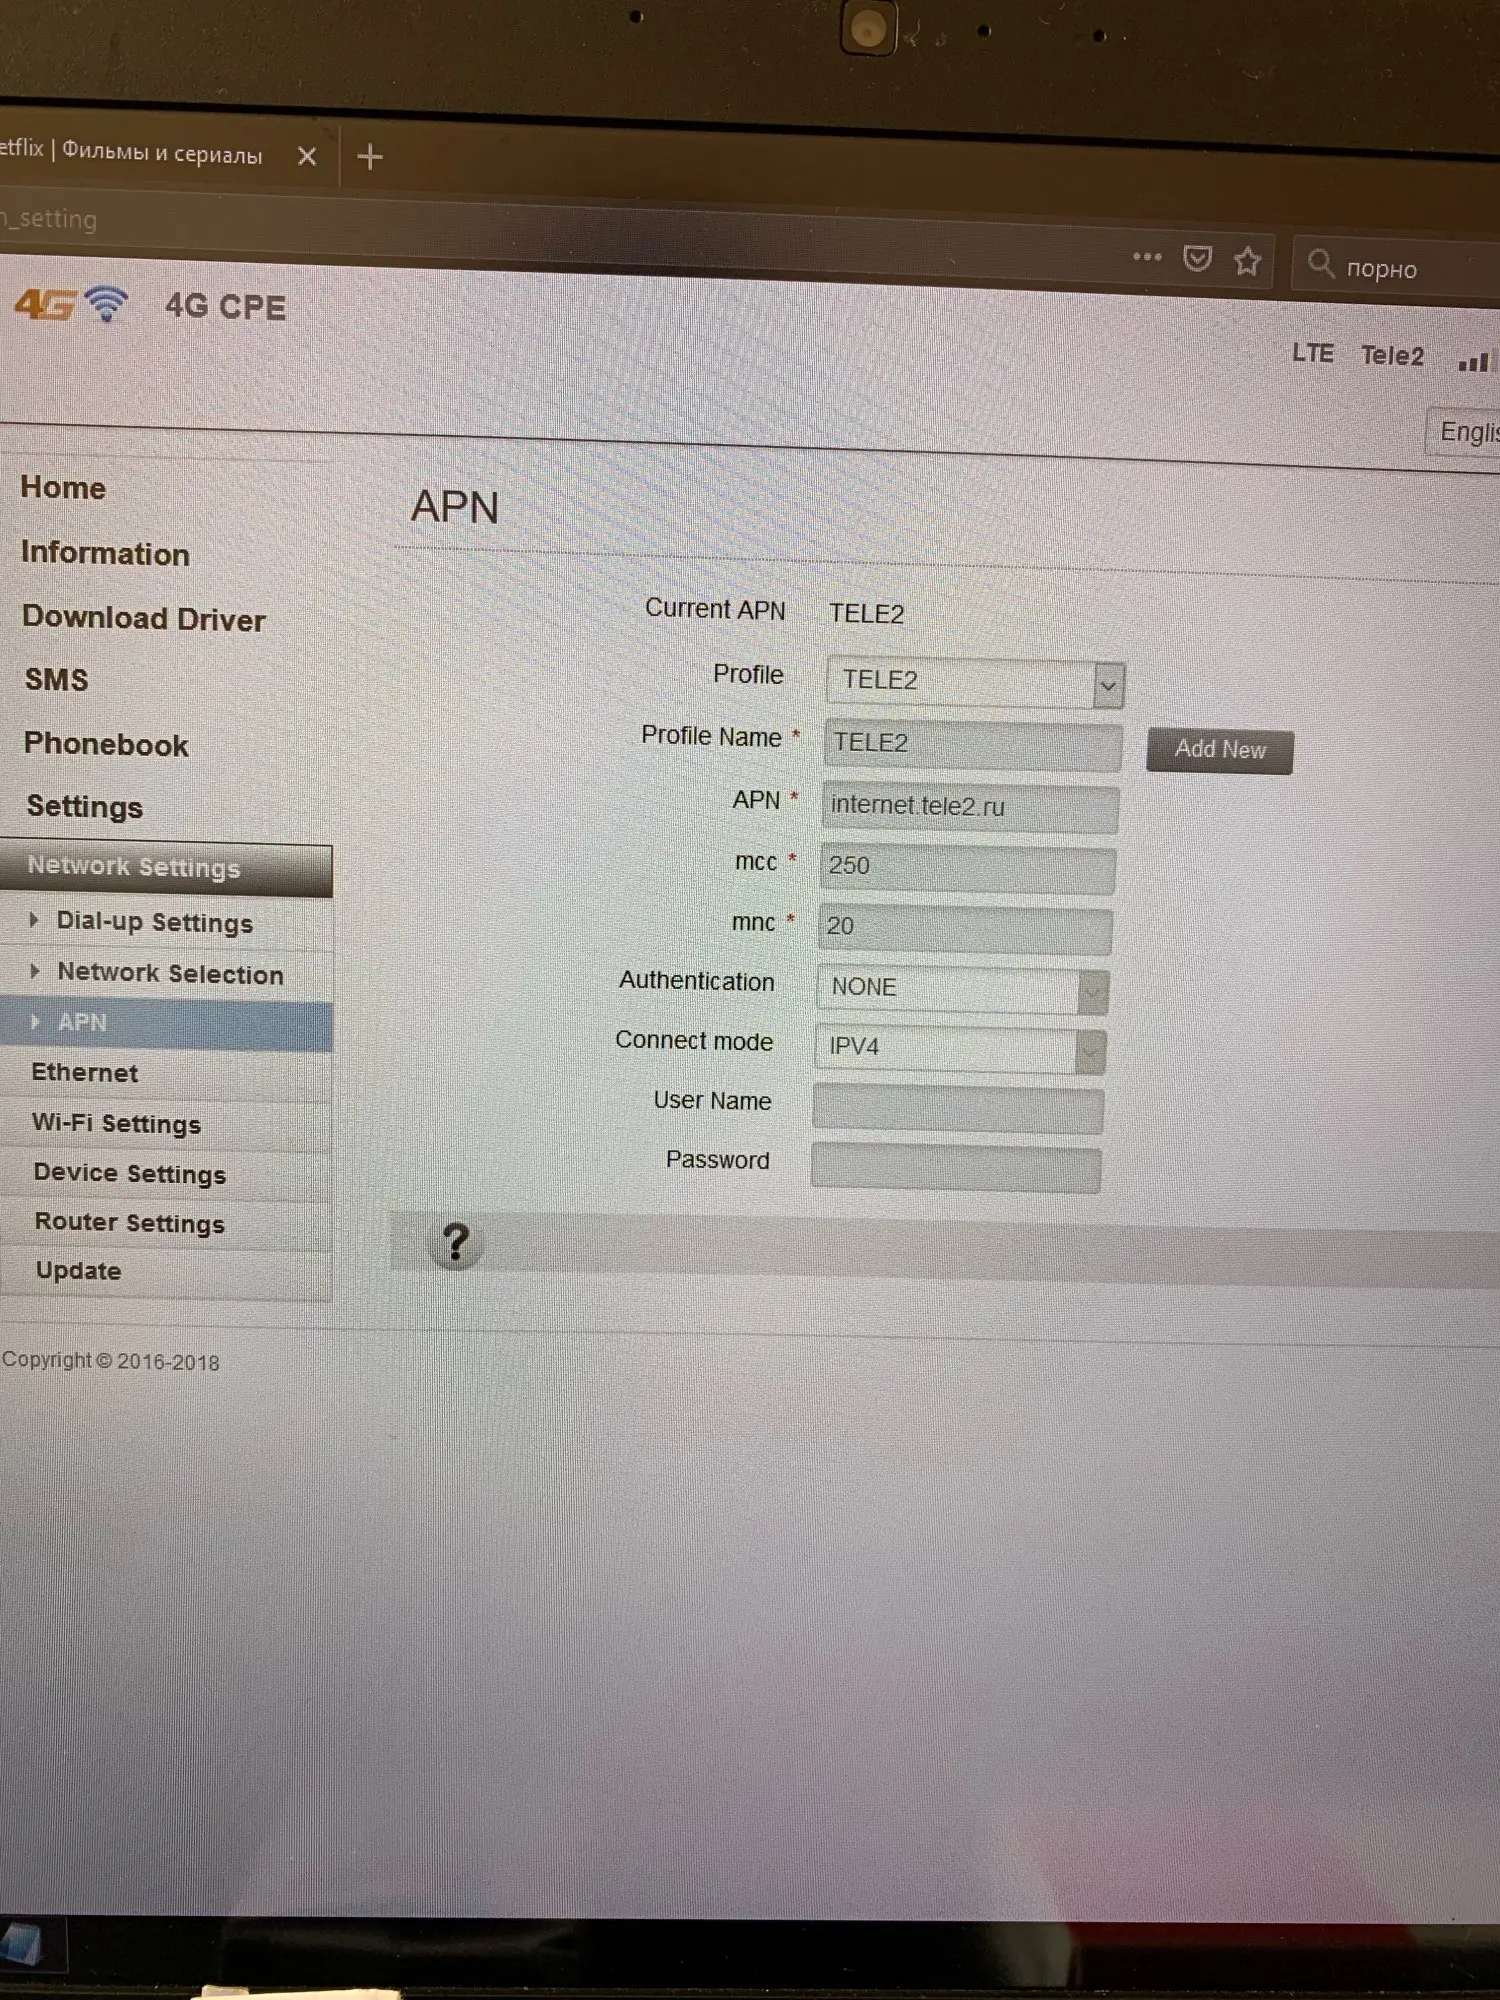Screen dimensions: 1500x2000
Task: Open Router Settings
Action: [130, 1223]
